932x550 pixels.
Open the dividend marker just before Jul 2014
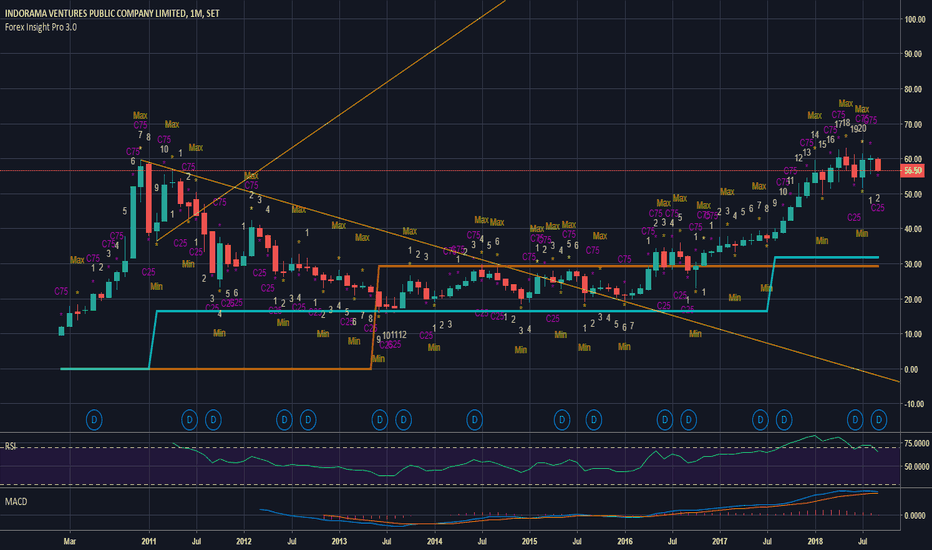click(x=474, y=420)
